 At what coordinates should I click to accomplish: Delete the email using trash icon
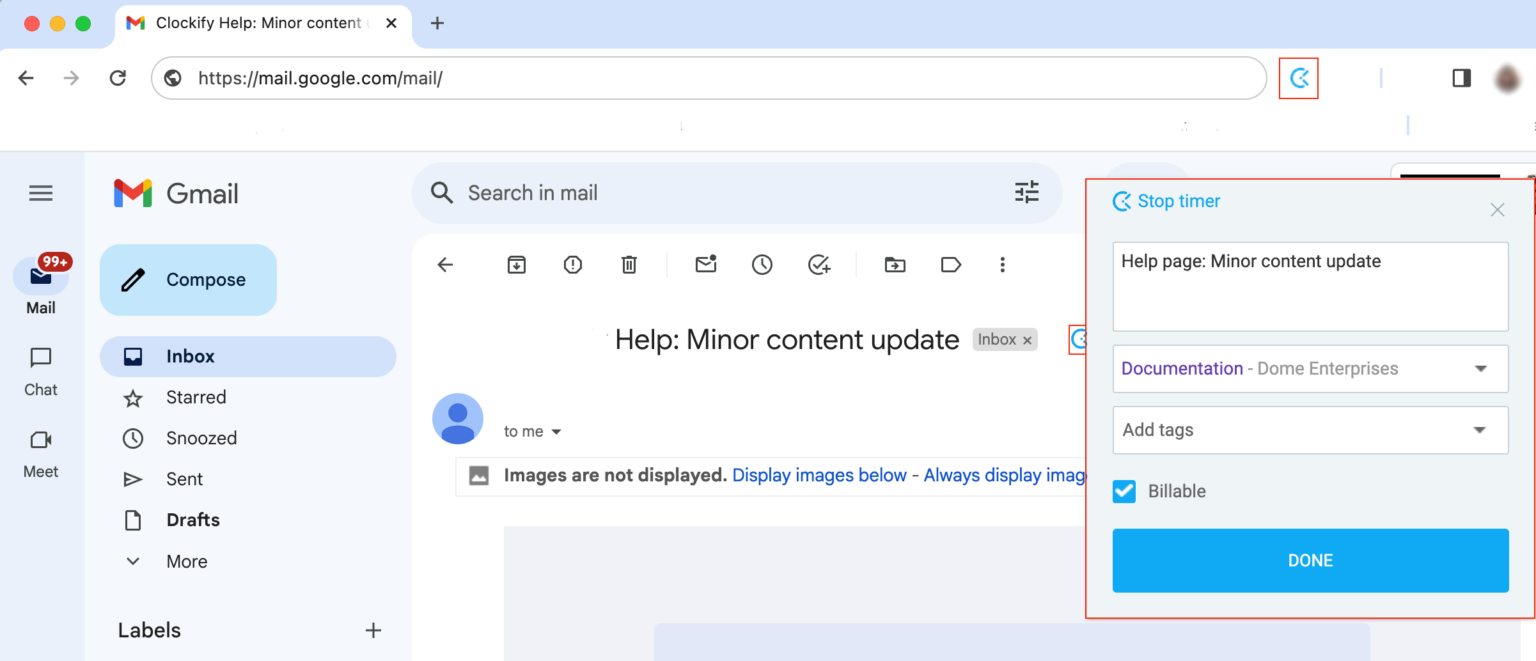tap(628, 264)
